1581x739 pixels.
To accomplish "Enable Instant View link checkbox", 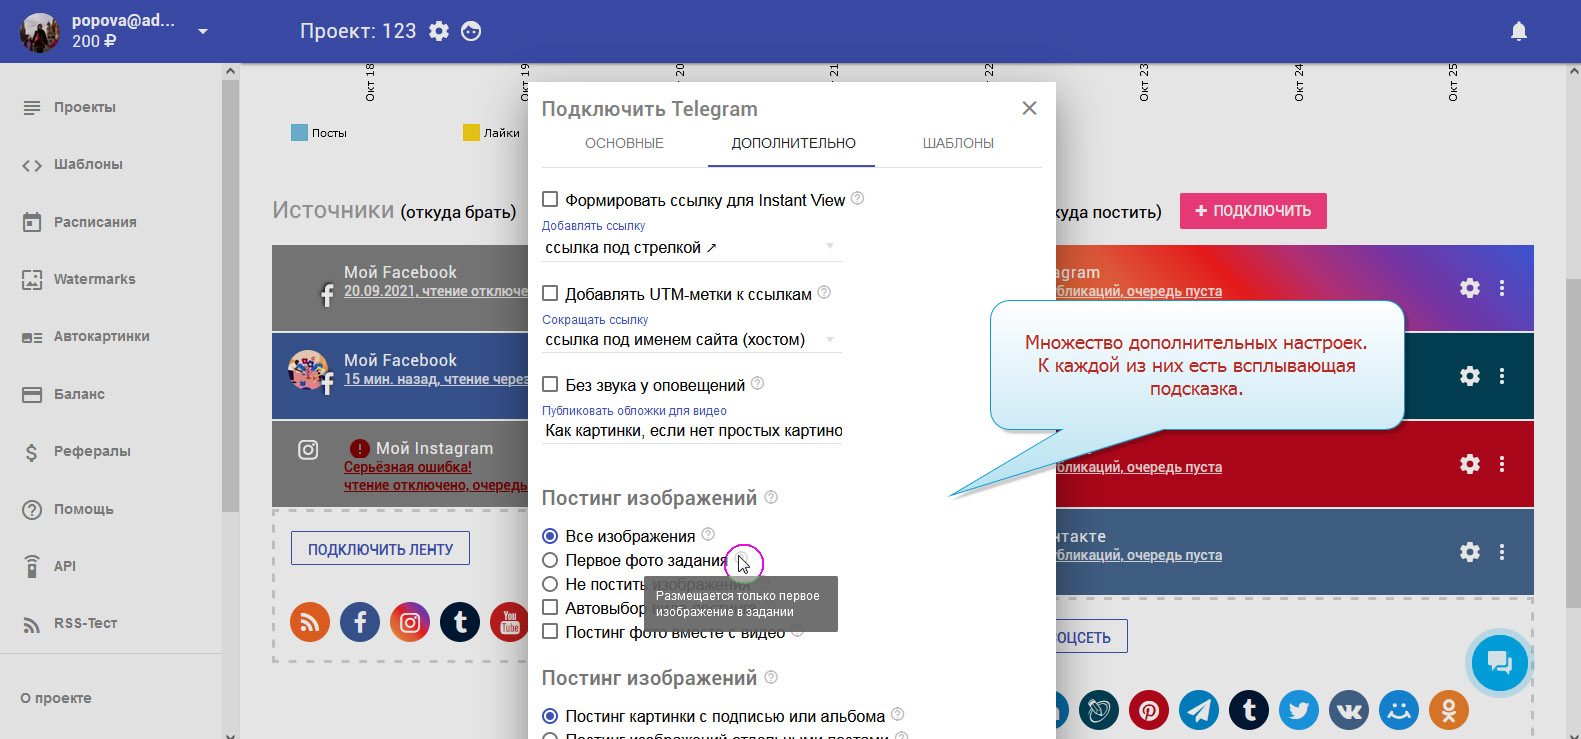I will click(x=550, y=200).
